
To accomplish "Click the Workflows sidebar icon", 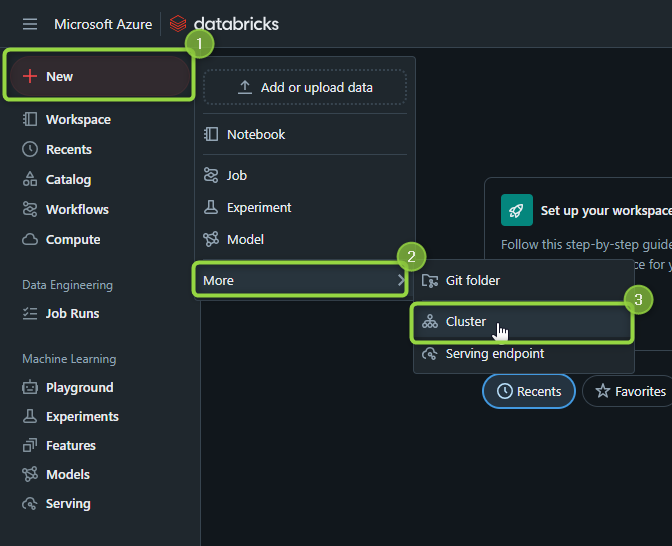I will (30, 209).
